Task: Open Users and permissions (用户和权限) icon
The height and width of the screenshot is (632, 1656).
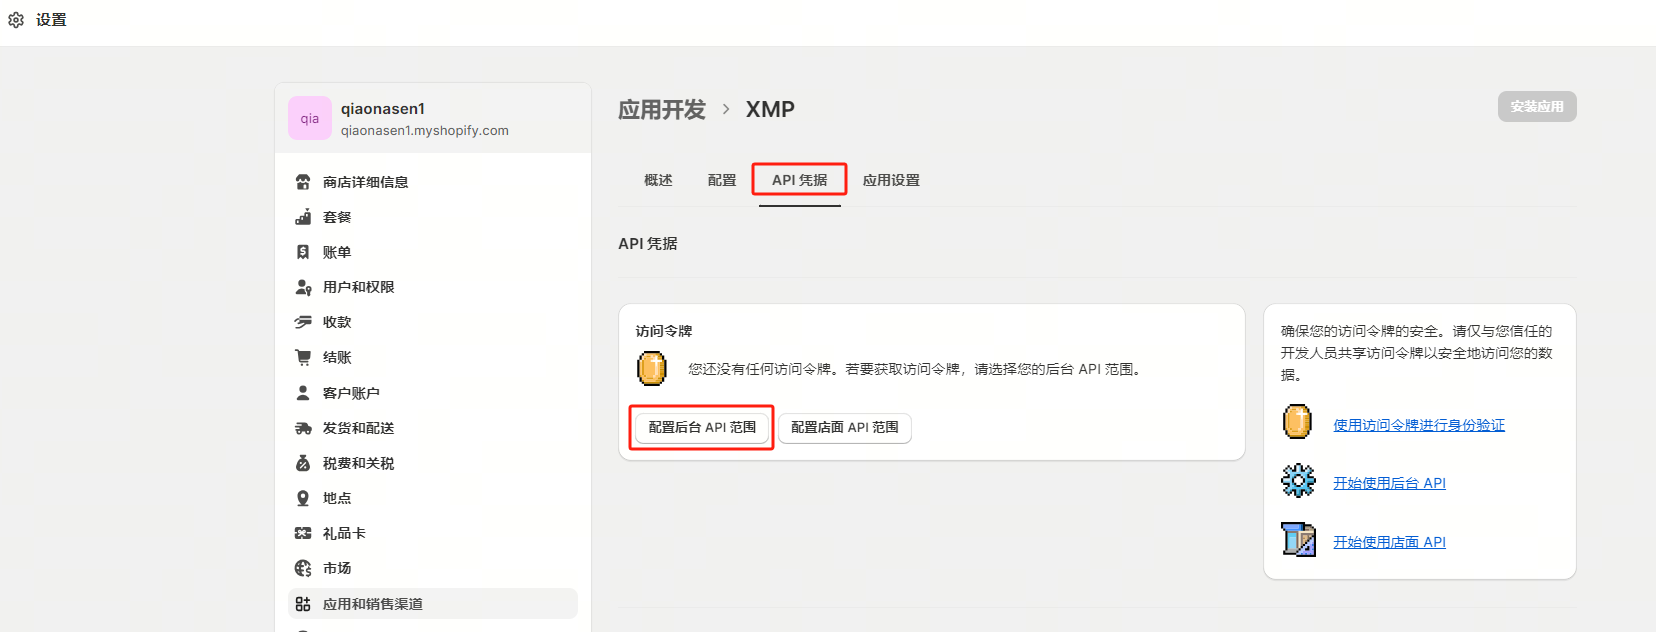Action: click(x=303, y=287)
